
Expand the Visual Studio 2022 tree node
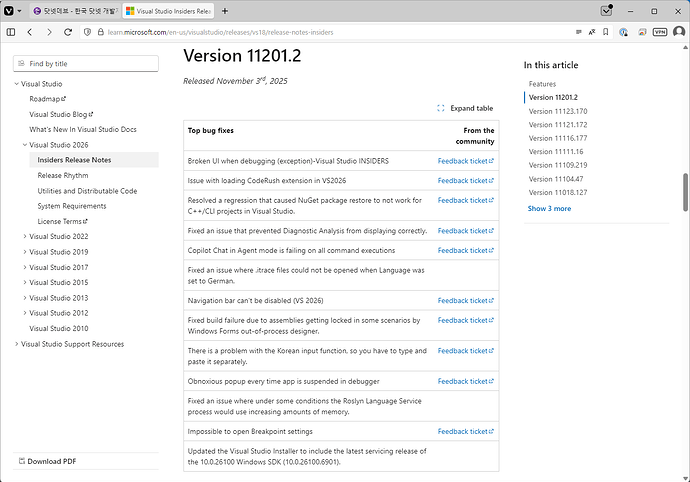pyautogui.click(x=25, y=237)
